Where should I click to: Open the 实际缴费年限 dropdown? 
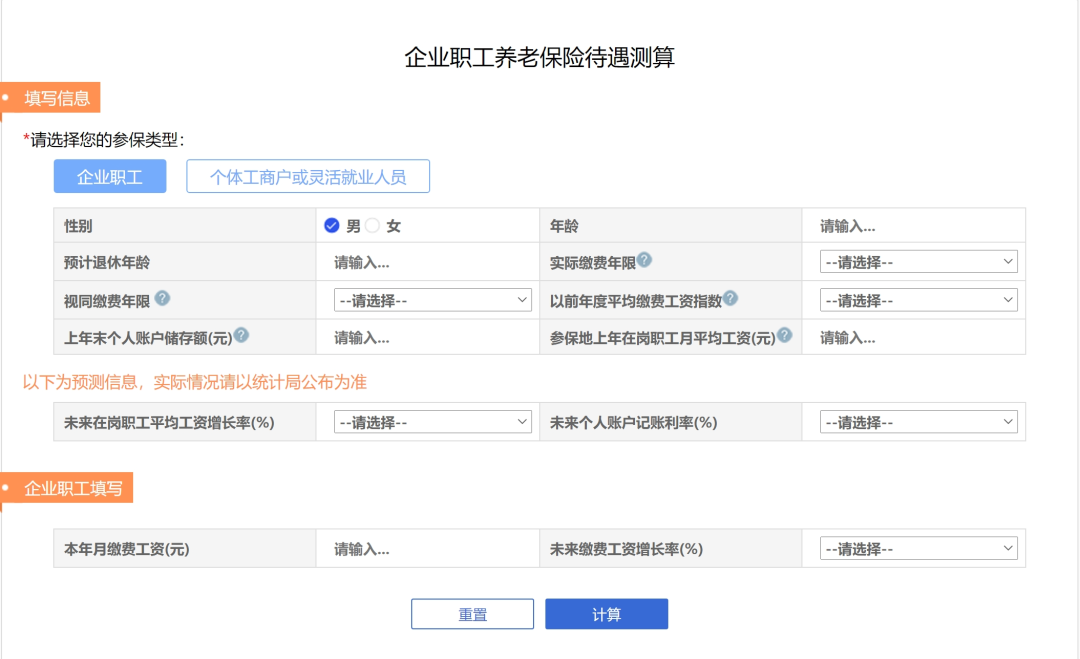pyautogui.click(x=918, y=262)
